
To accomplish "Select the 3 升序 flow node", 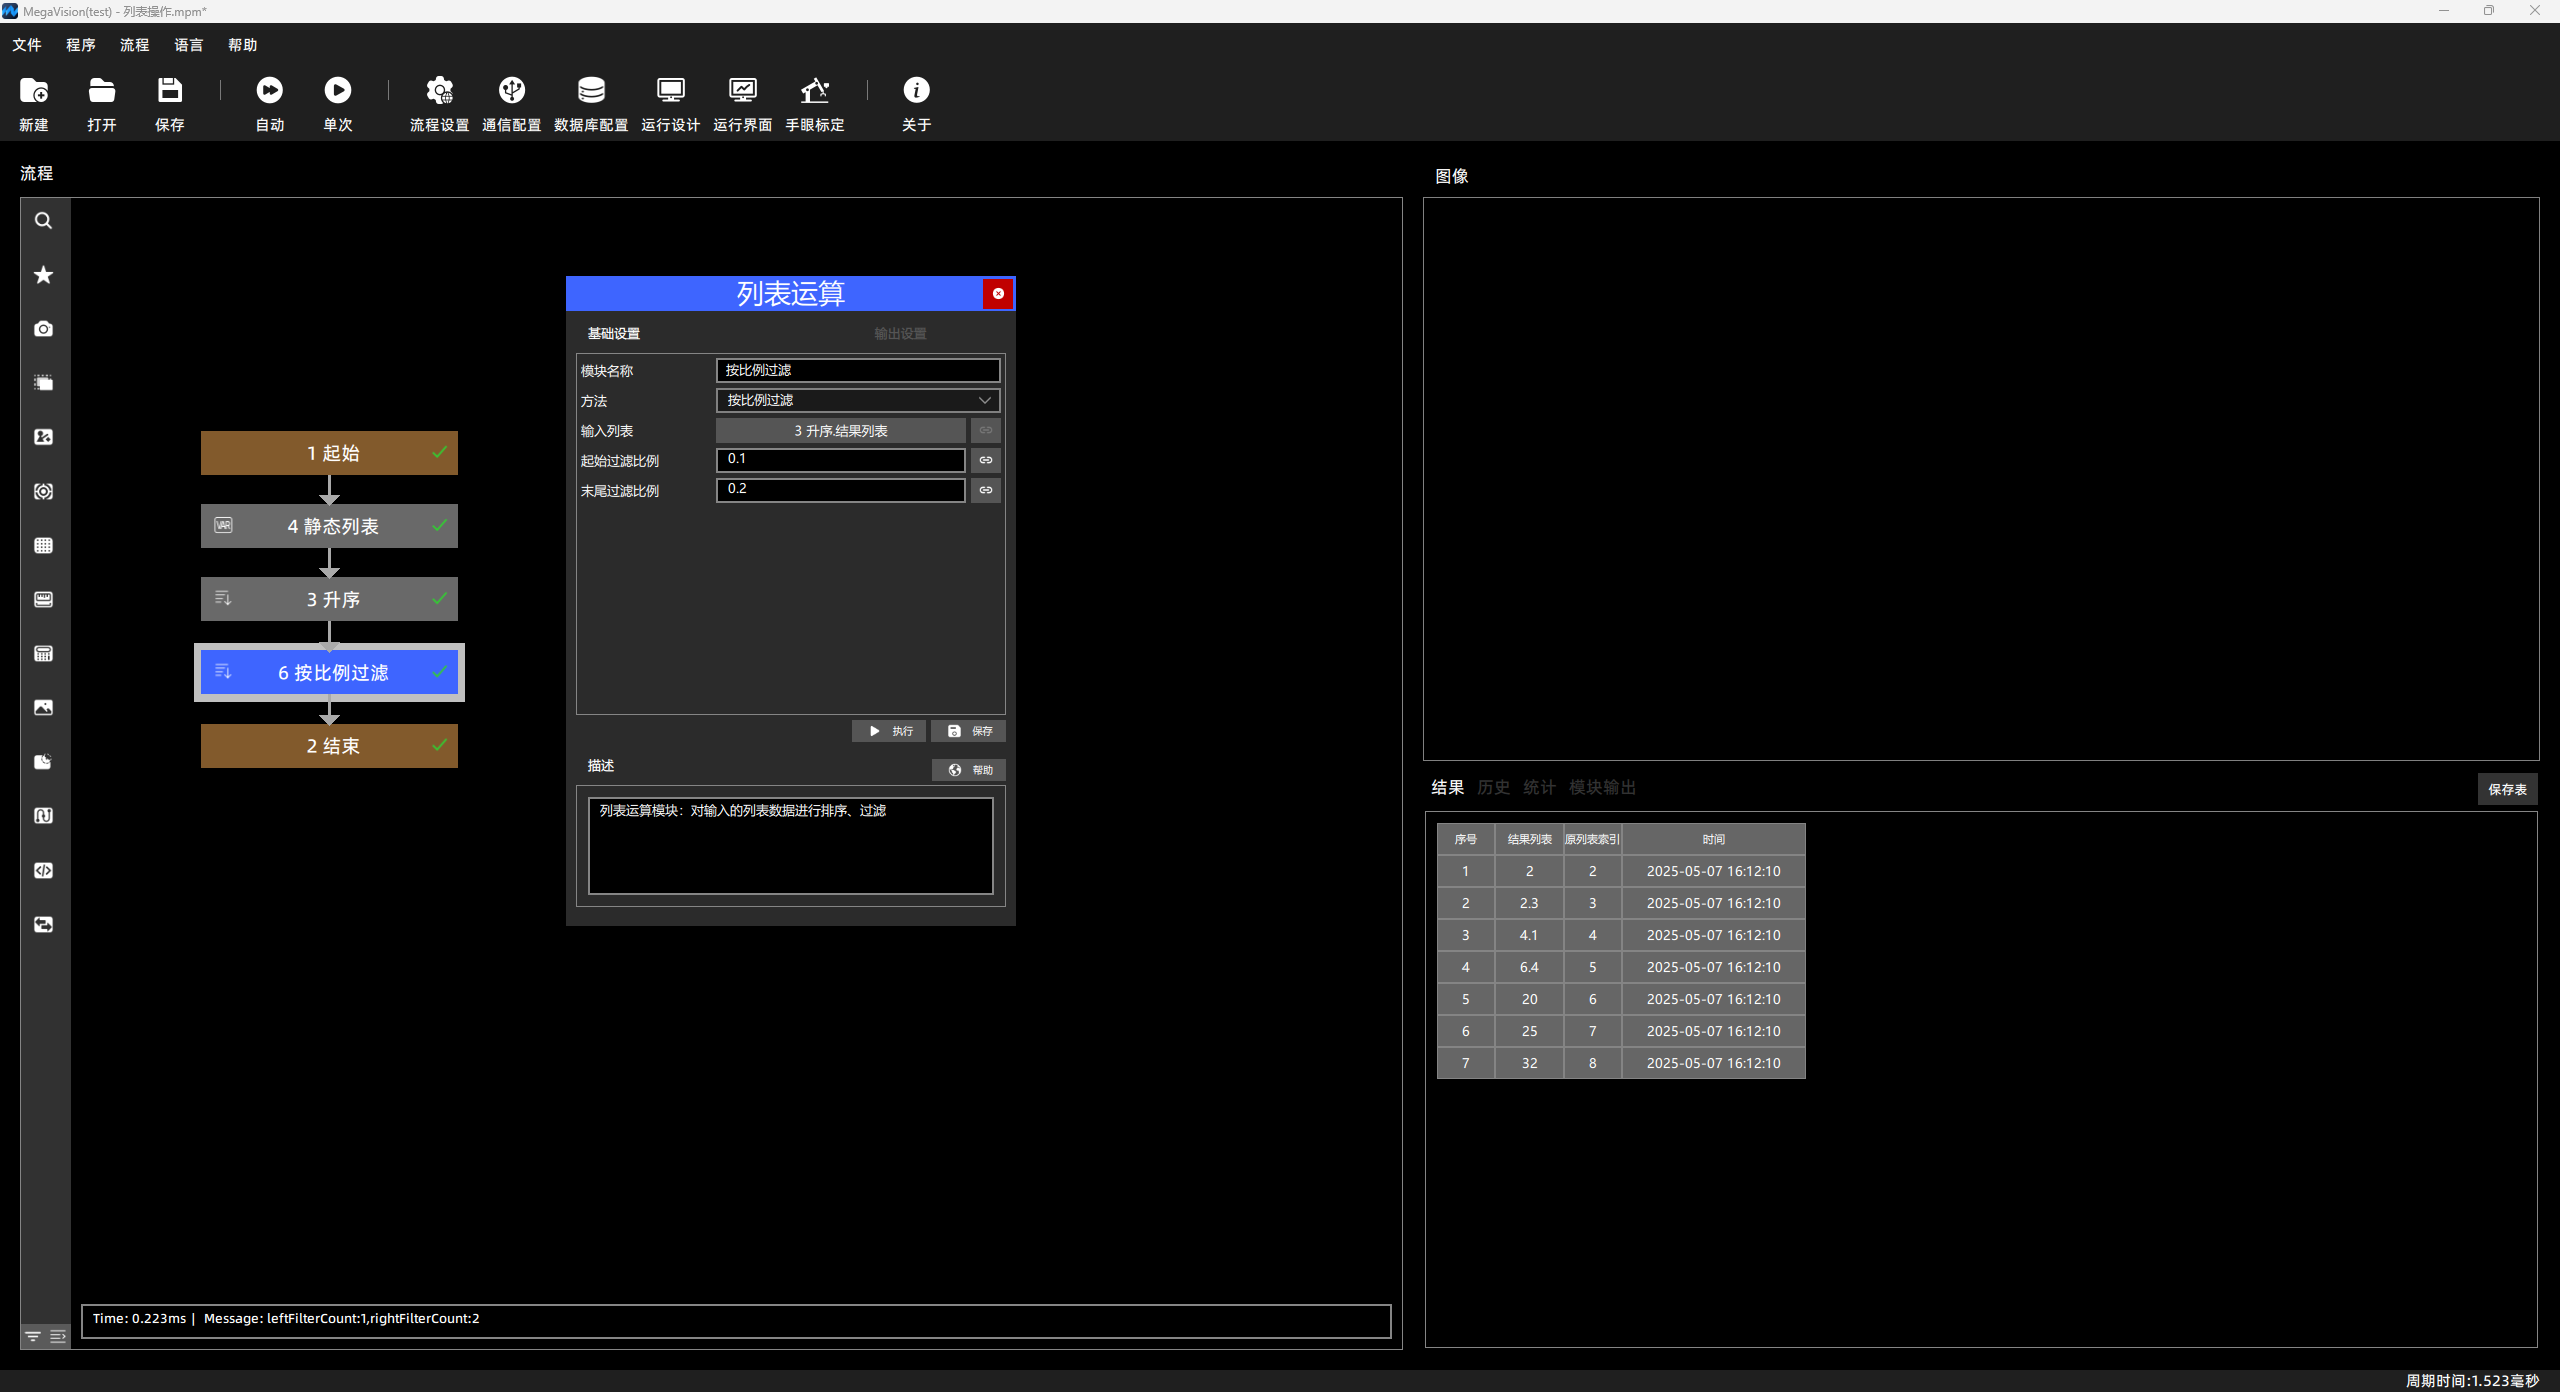I will [329, 599].
